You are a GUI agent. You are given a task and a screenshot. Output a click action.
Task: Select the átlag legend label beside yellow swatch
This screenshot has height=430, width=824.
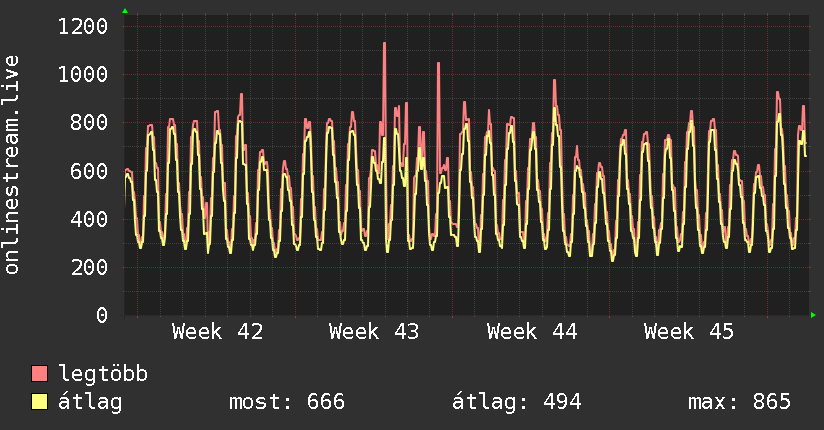pos(90,402)
